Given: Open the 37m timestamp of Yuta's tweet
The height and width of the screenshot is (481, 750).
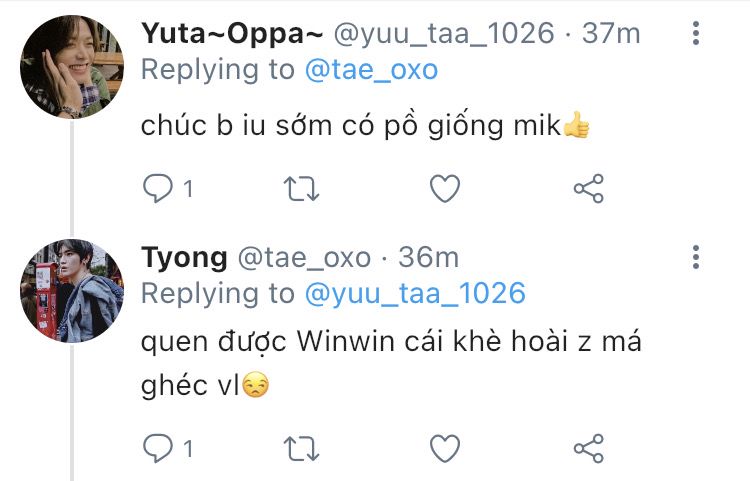Looking at the screenshot, I should pyautogui.click(x=612, y=34).
